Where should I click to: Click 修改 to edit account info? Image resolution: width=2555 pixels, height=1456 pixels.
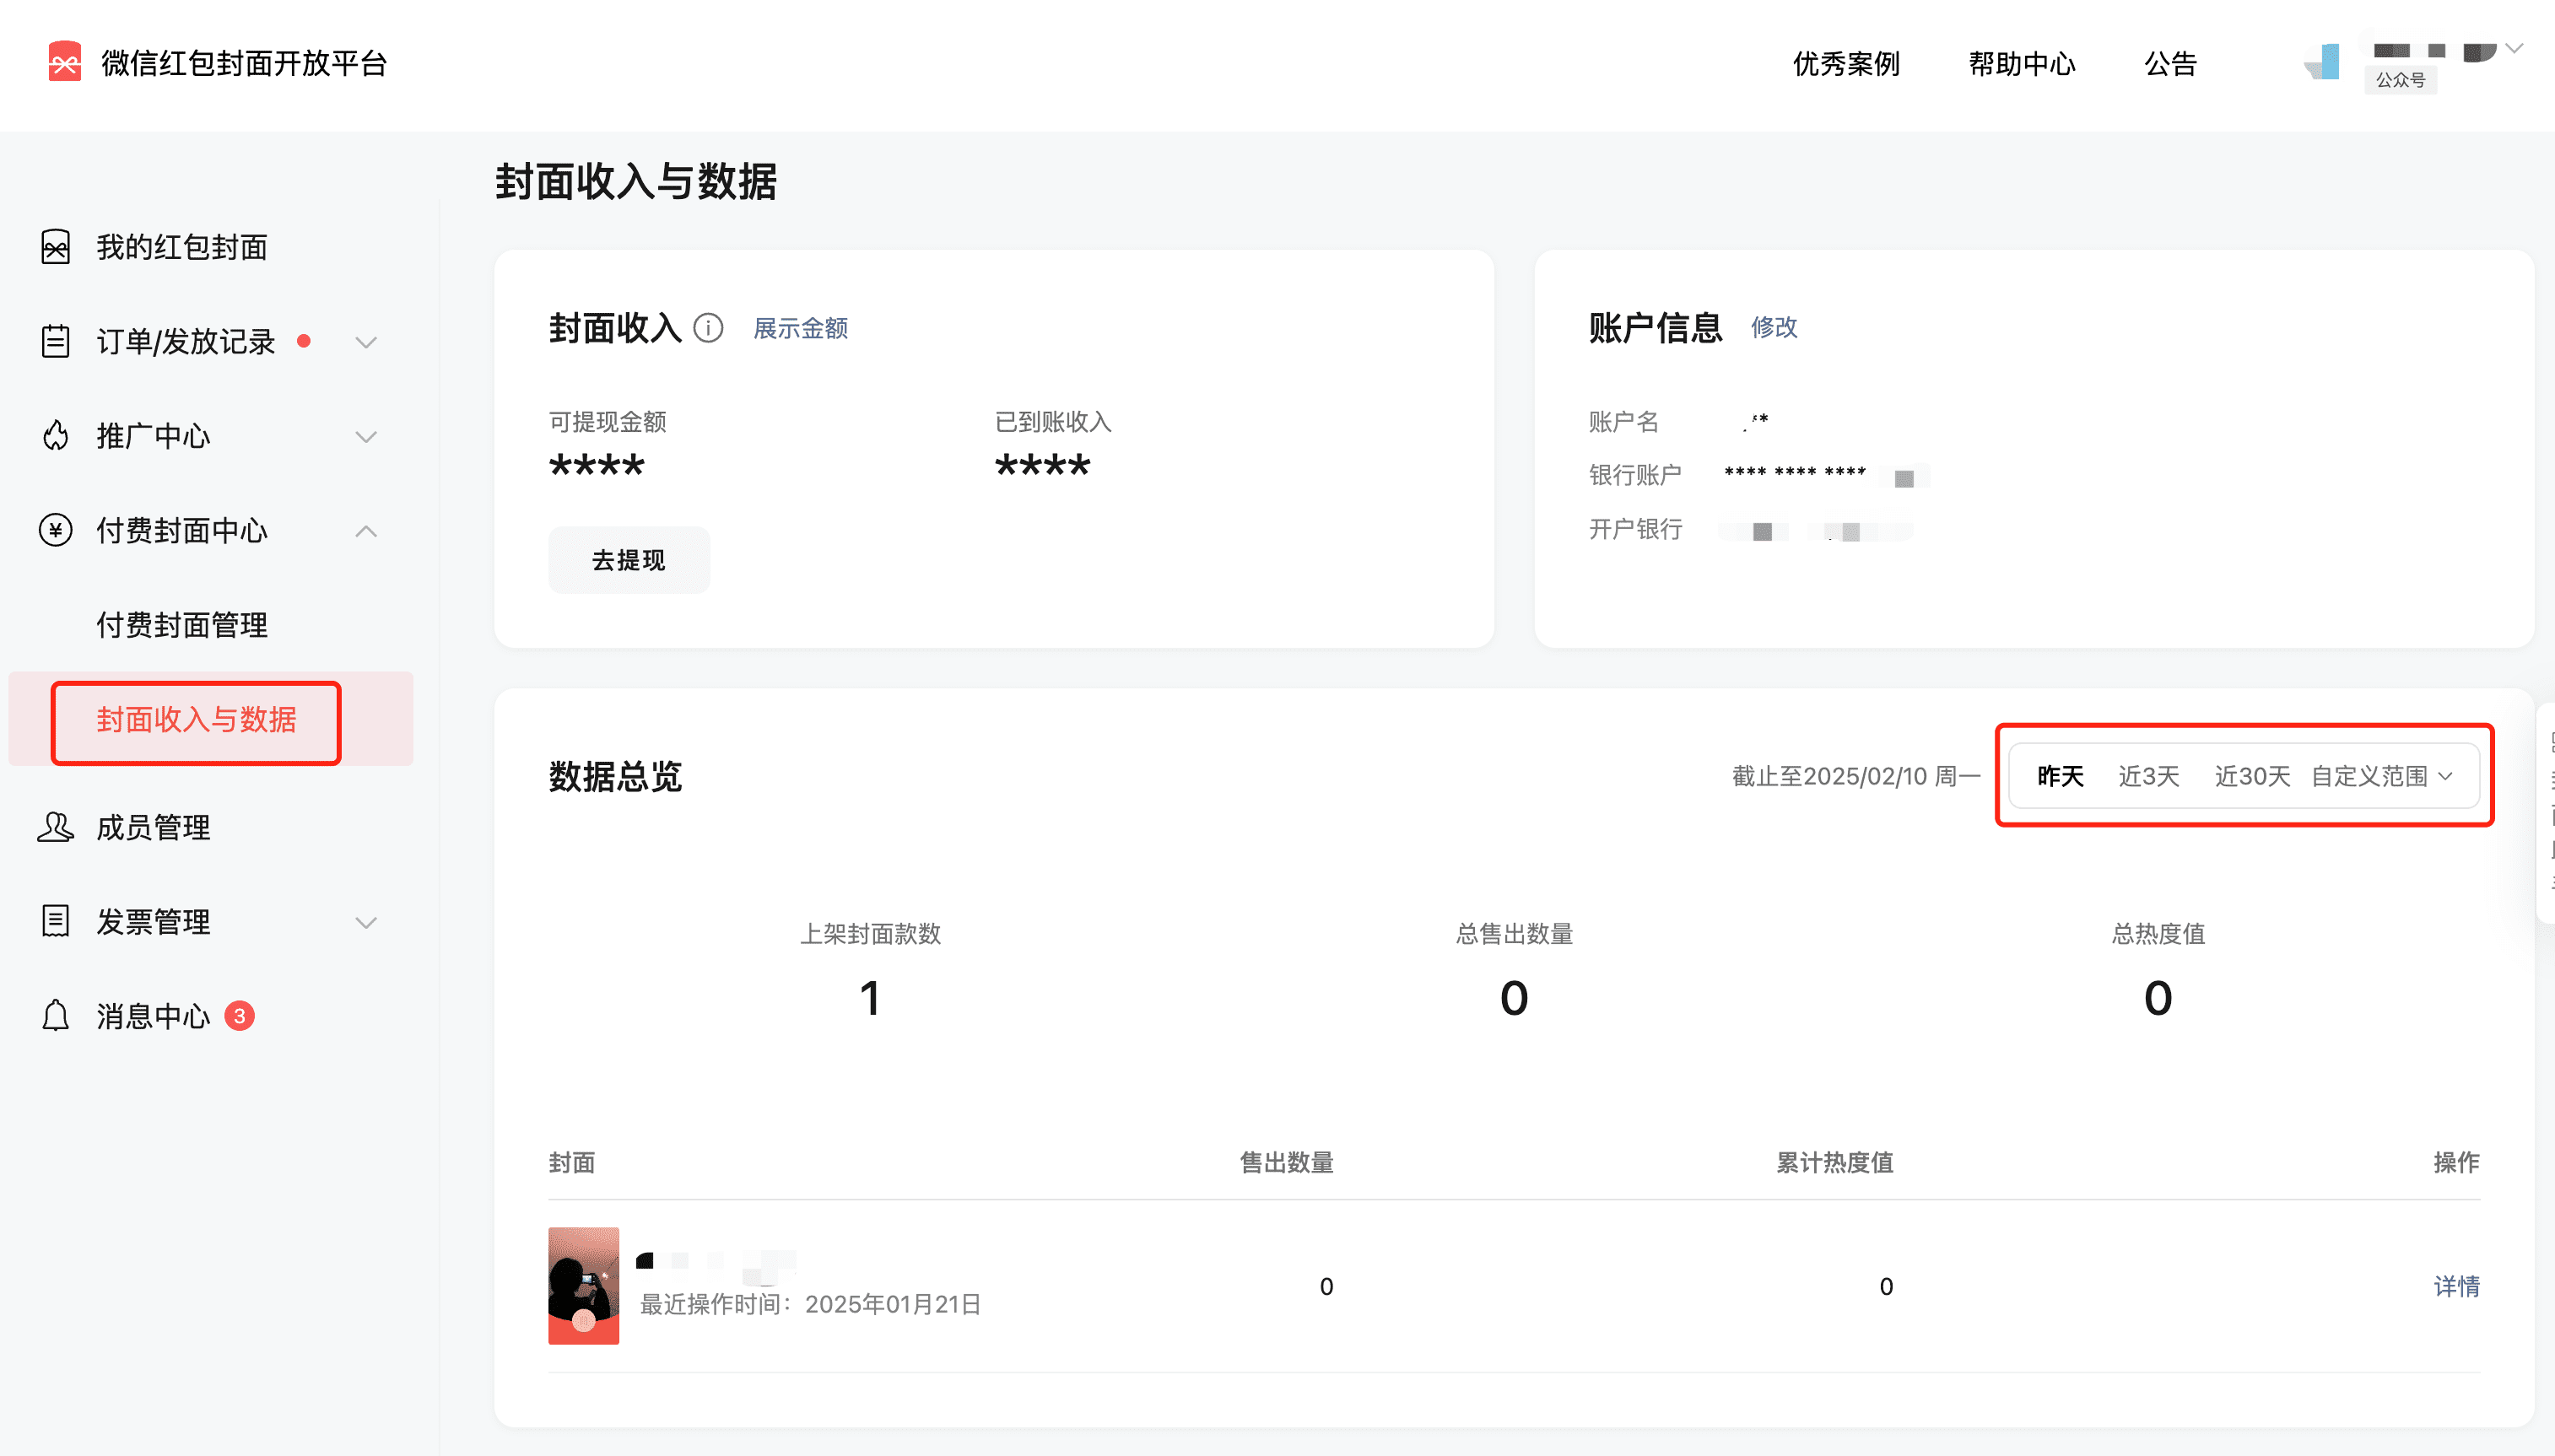point(1774,327)
